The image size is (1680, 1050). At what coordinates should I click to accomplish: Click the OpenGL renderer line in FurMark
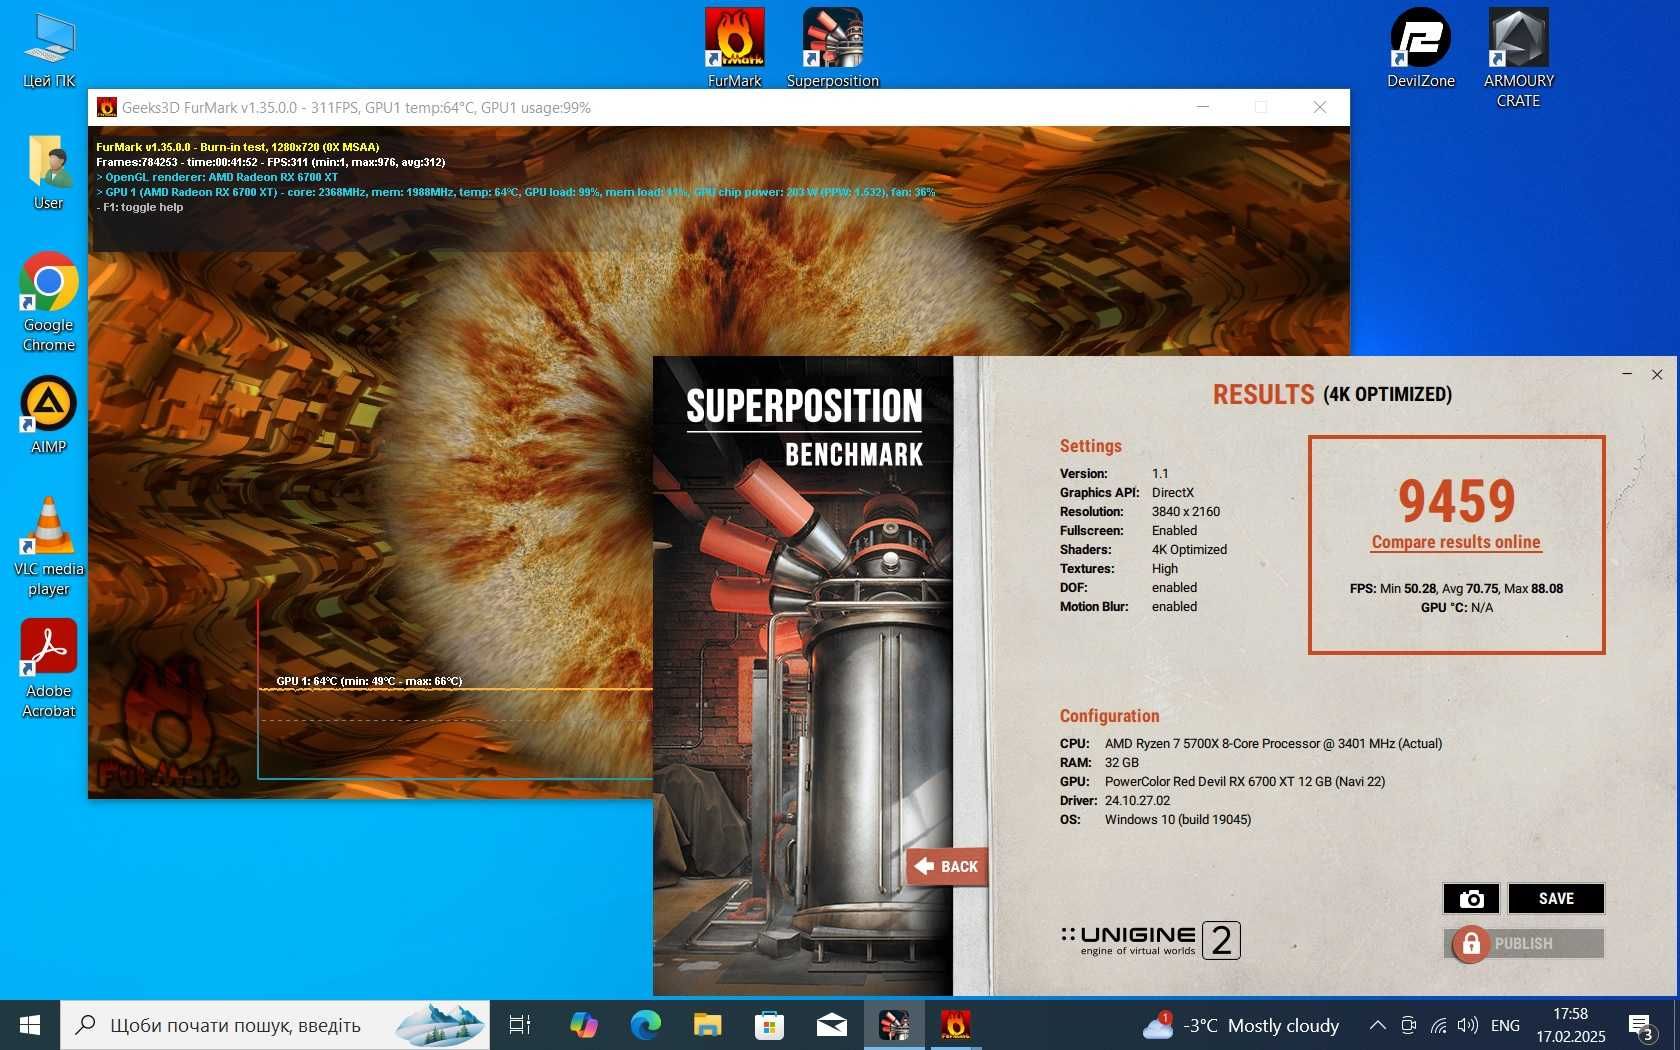[217, 177]
